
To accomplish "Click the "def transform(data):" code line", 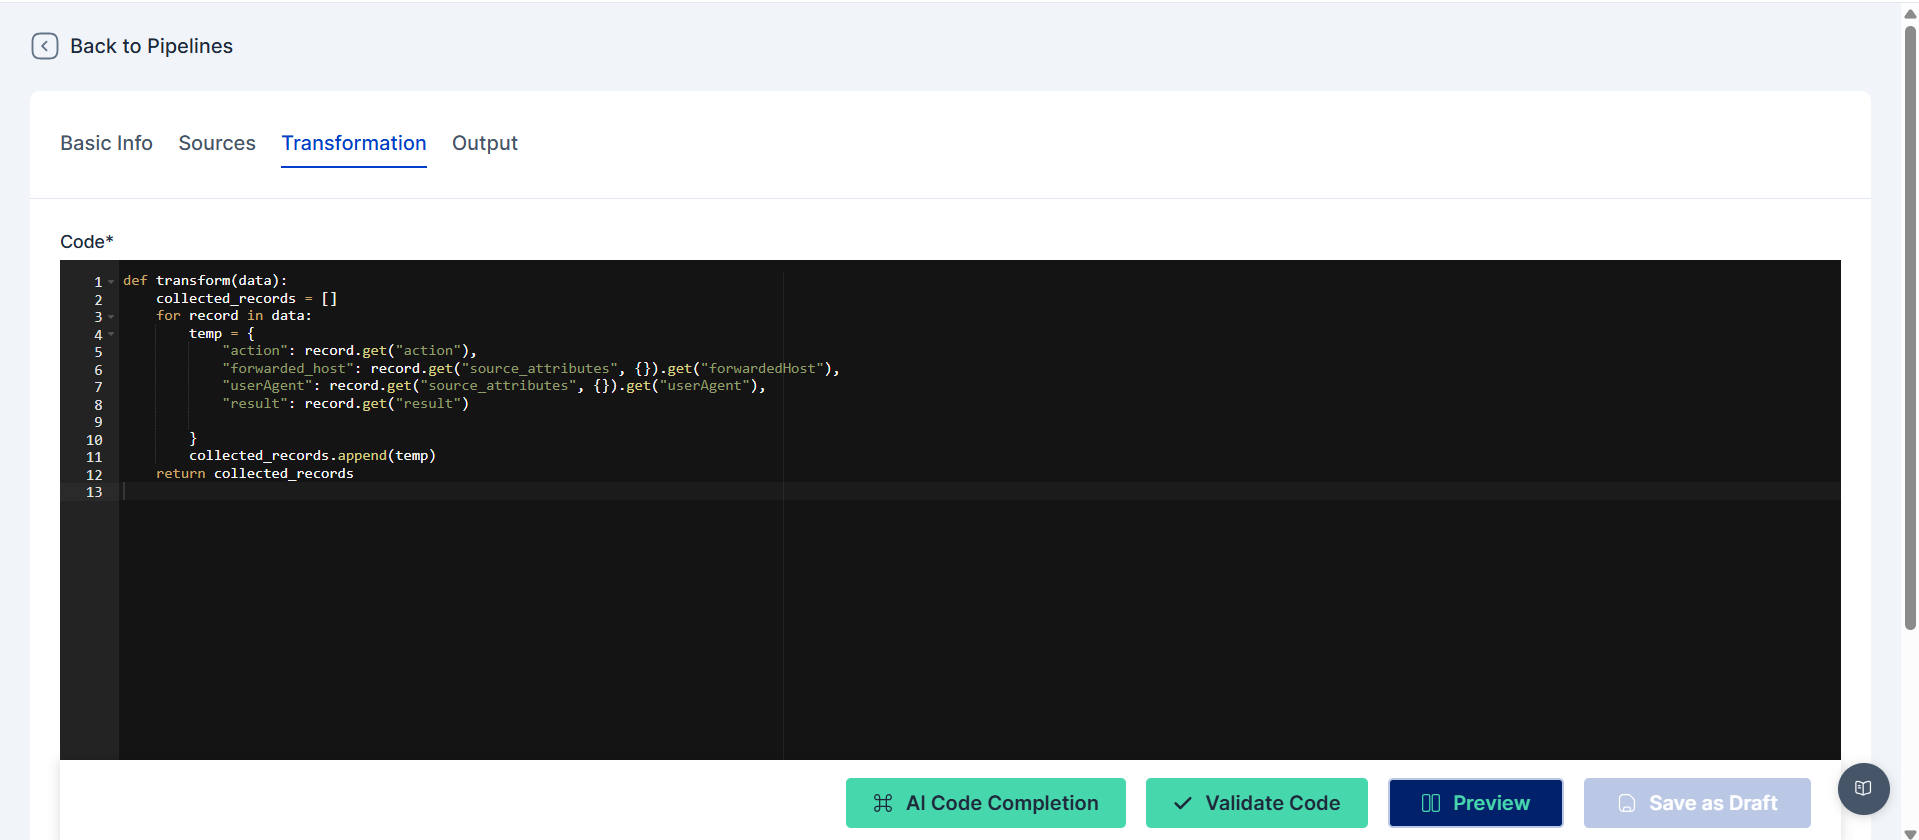I will point(205,281).
